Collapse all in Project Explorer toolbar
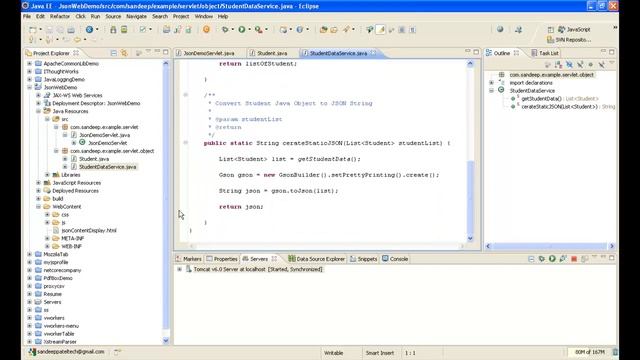Viewport: 640px width, 360px height. click(113, 53)
